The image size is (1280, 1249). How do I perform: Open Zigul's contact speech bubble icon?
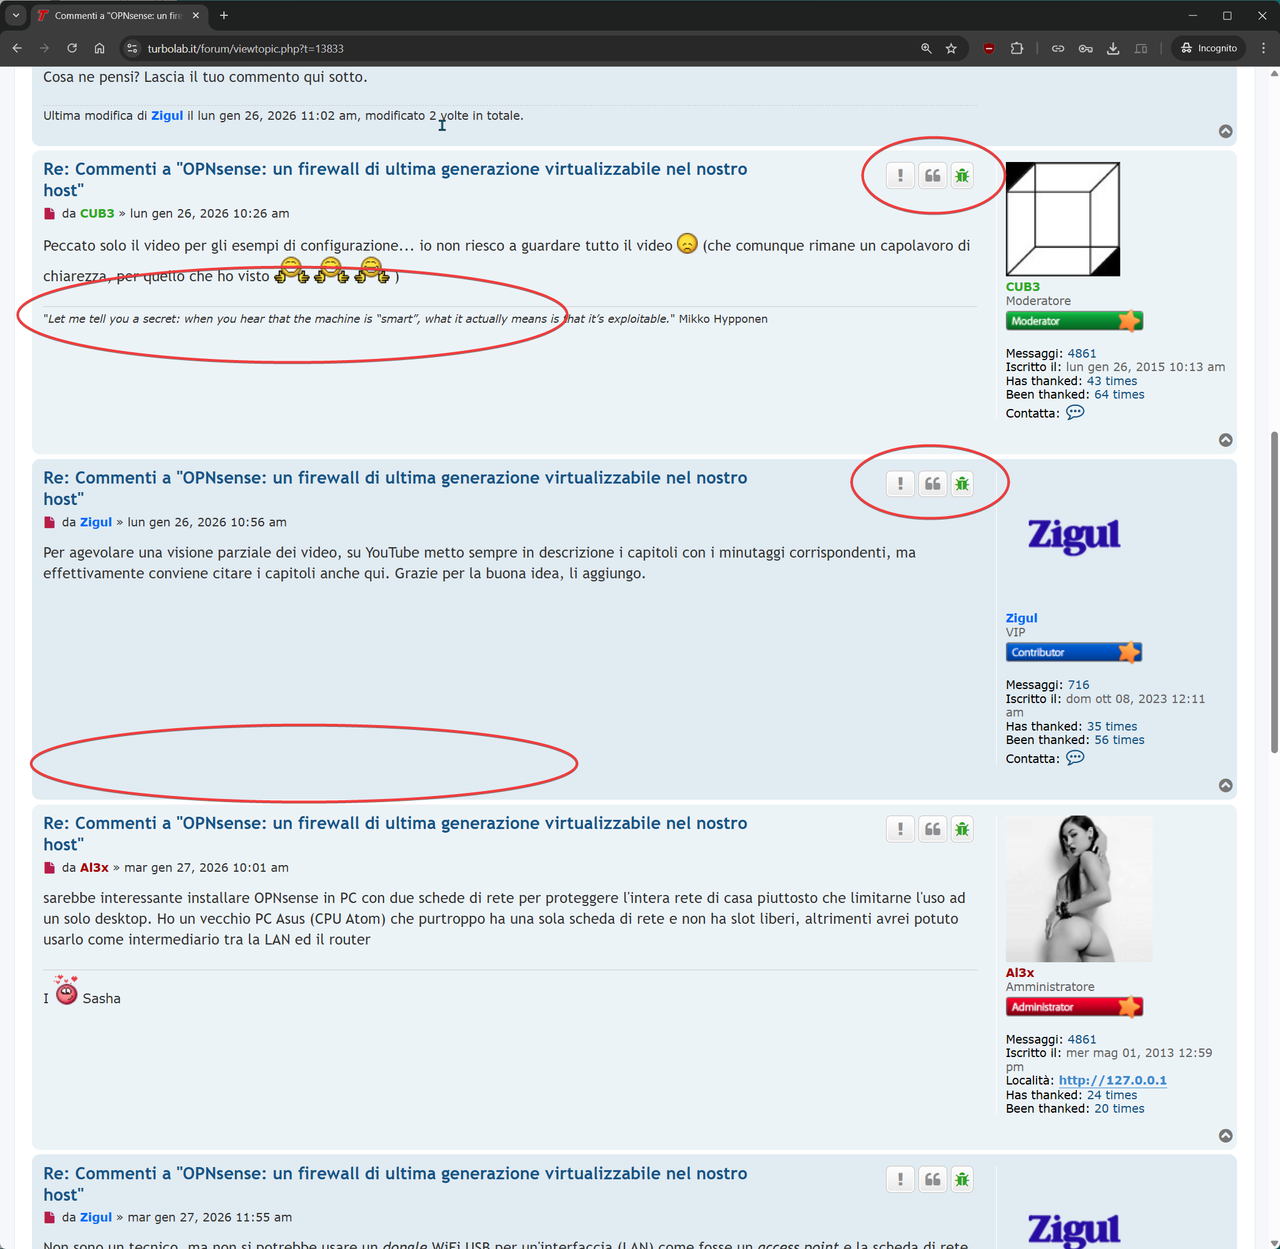click(1075, 757)
